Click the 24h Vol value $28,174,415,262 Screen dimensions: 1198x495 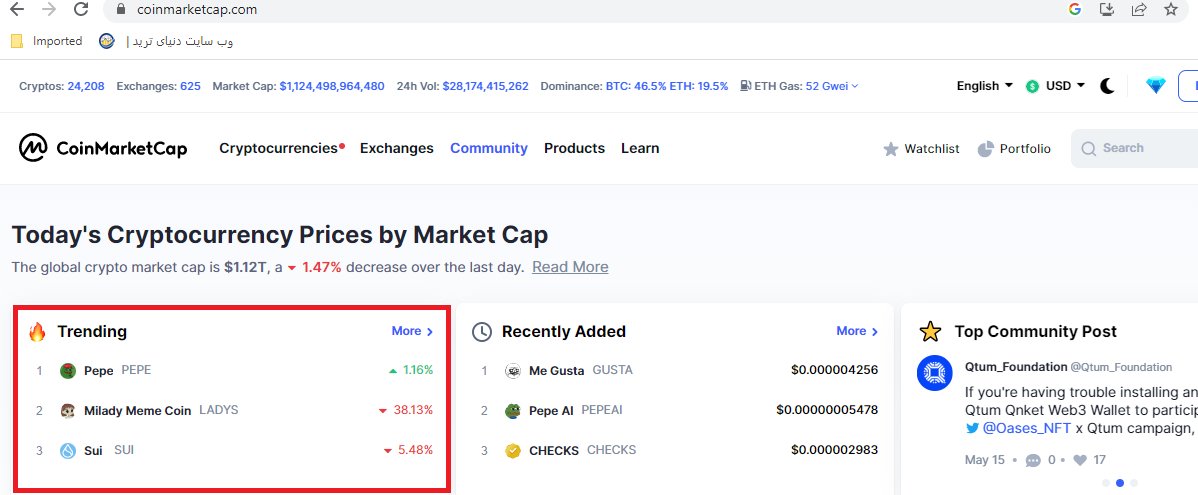point(485,86)
